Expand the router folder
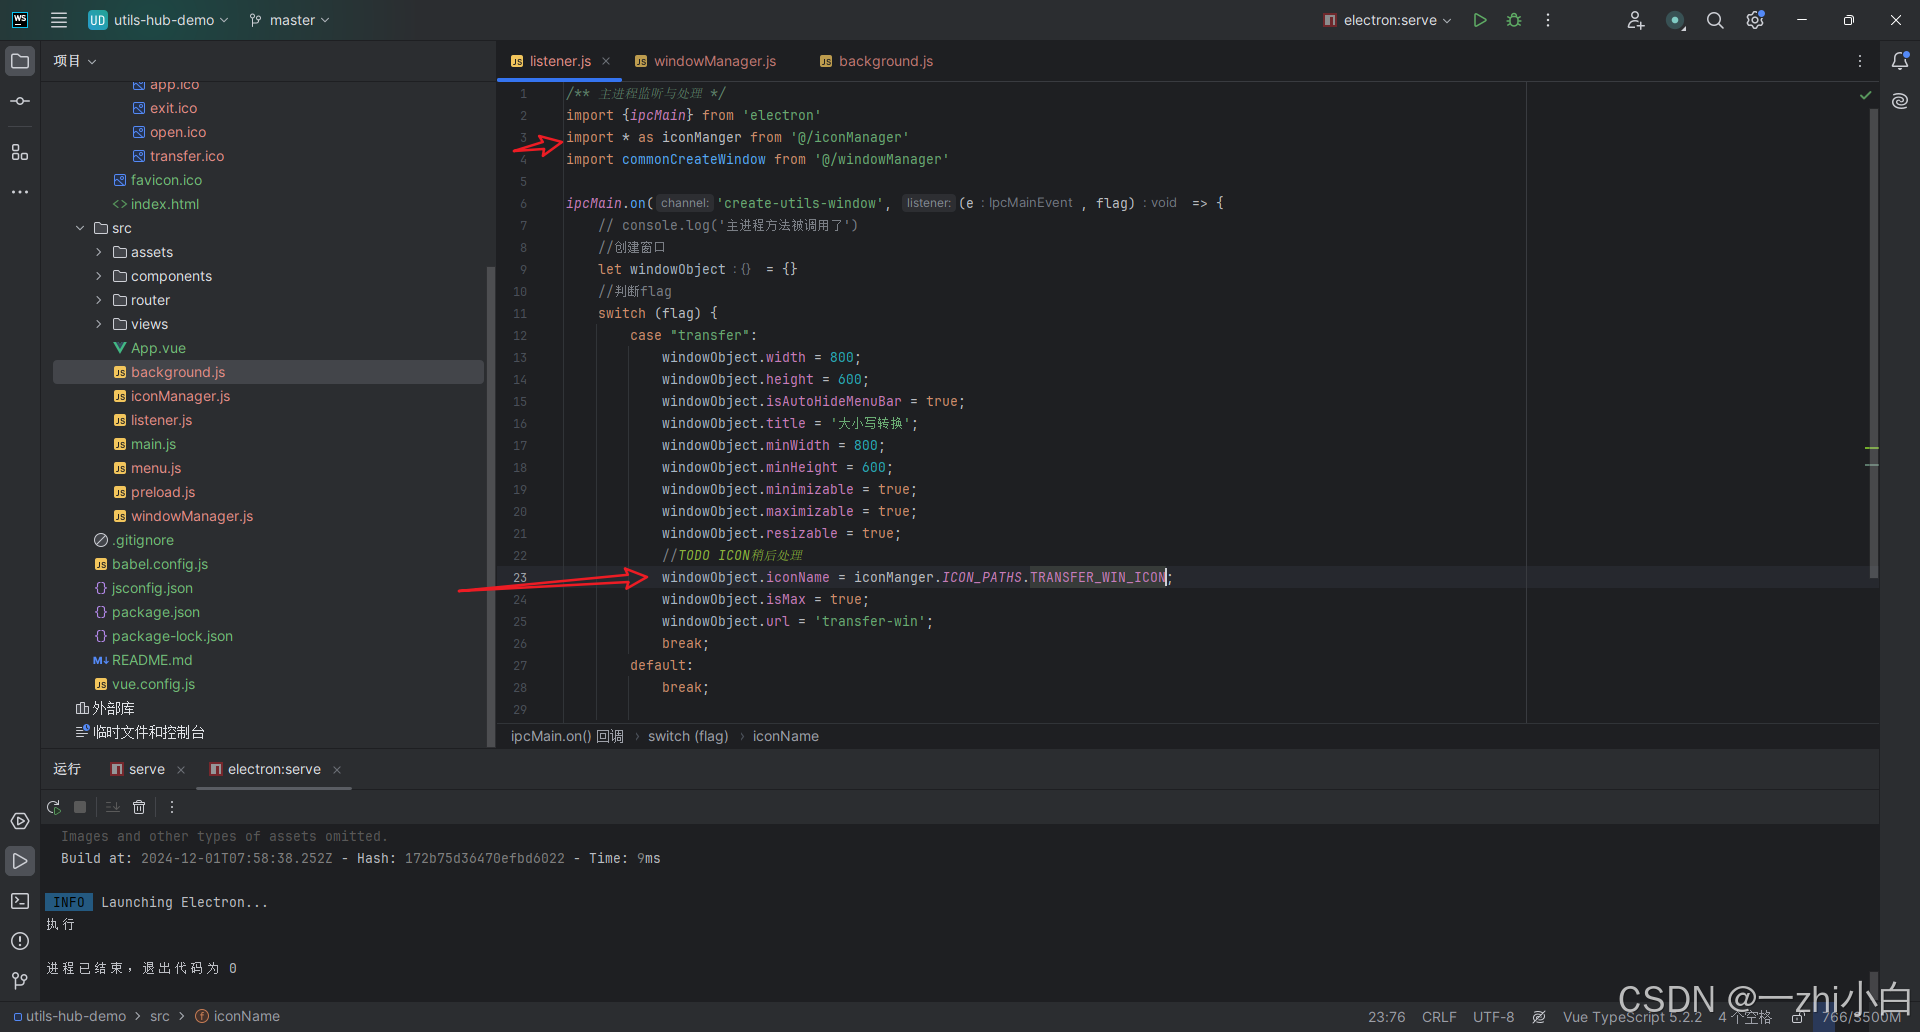1920x1032 pixels. 99,300
